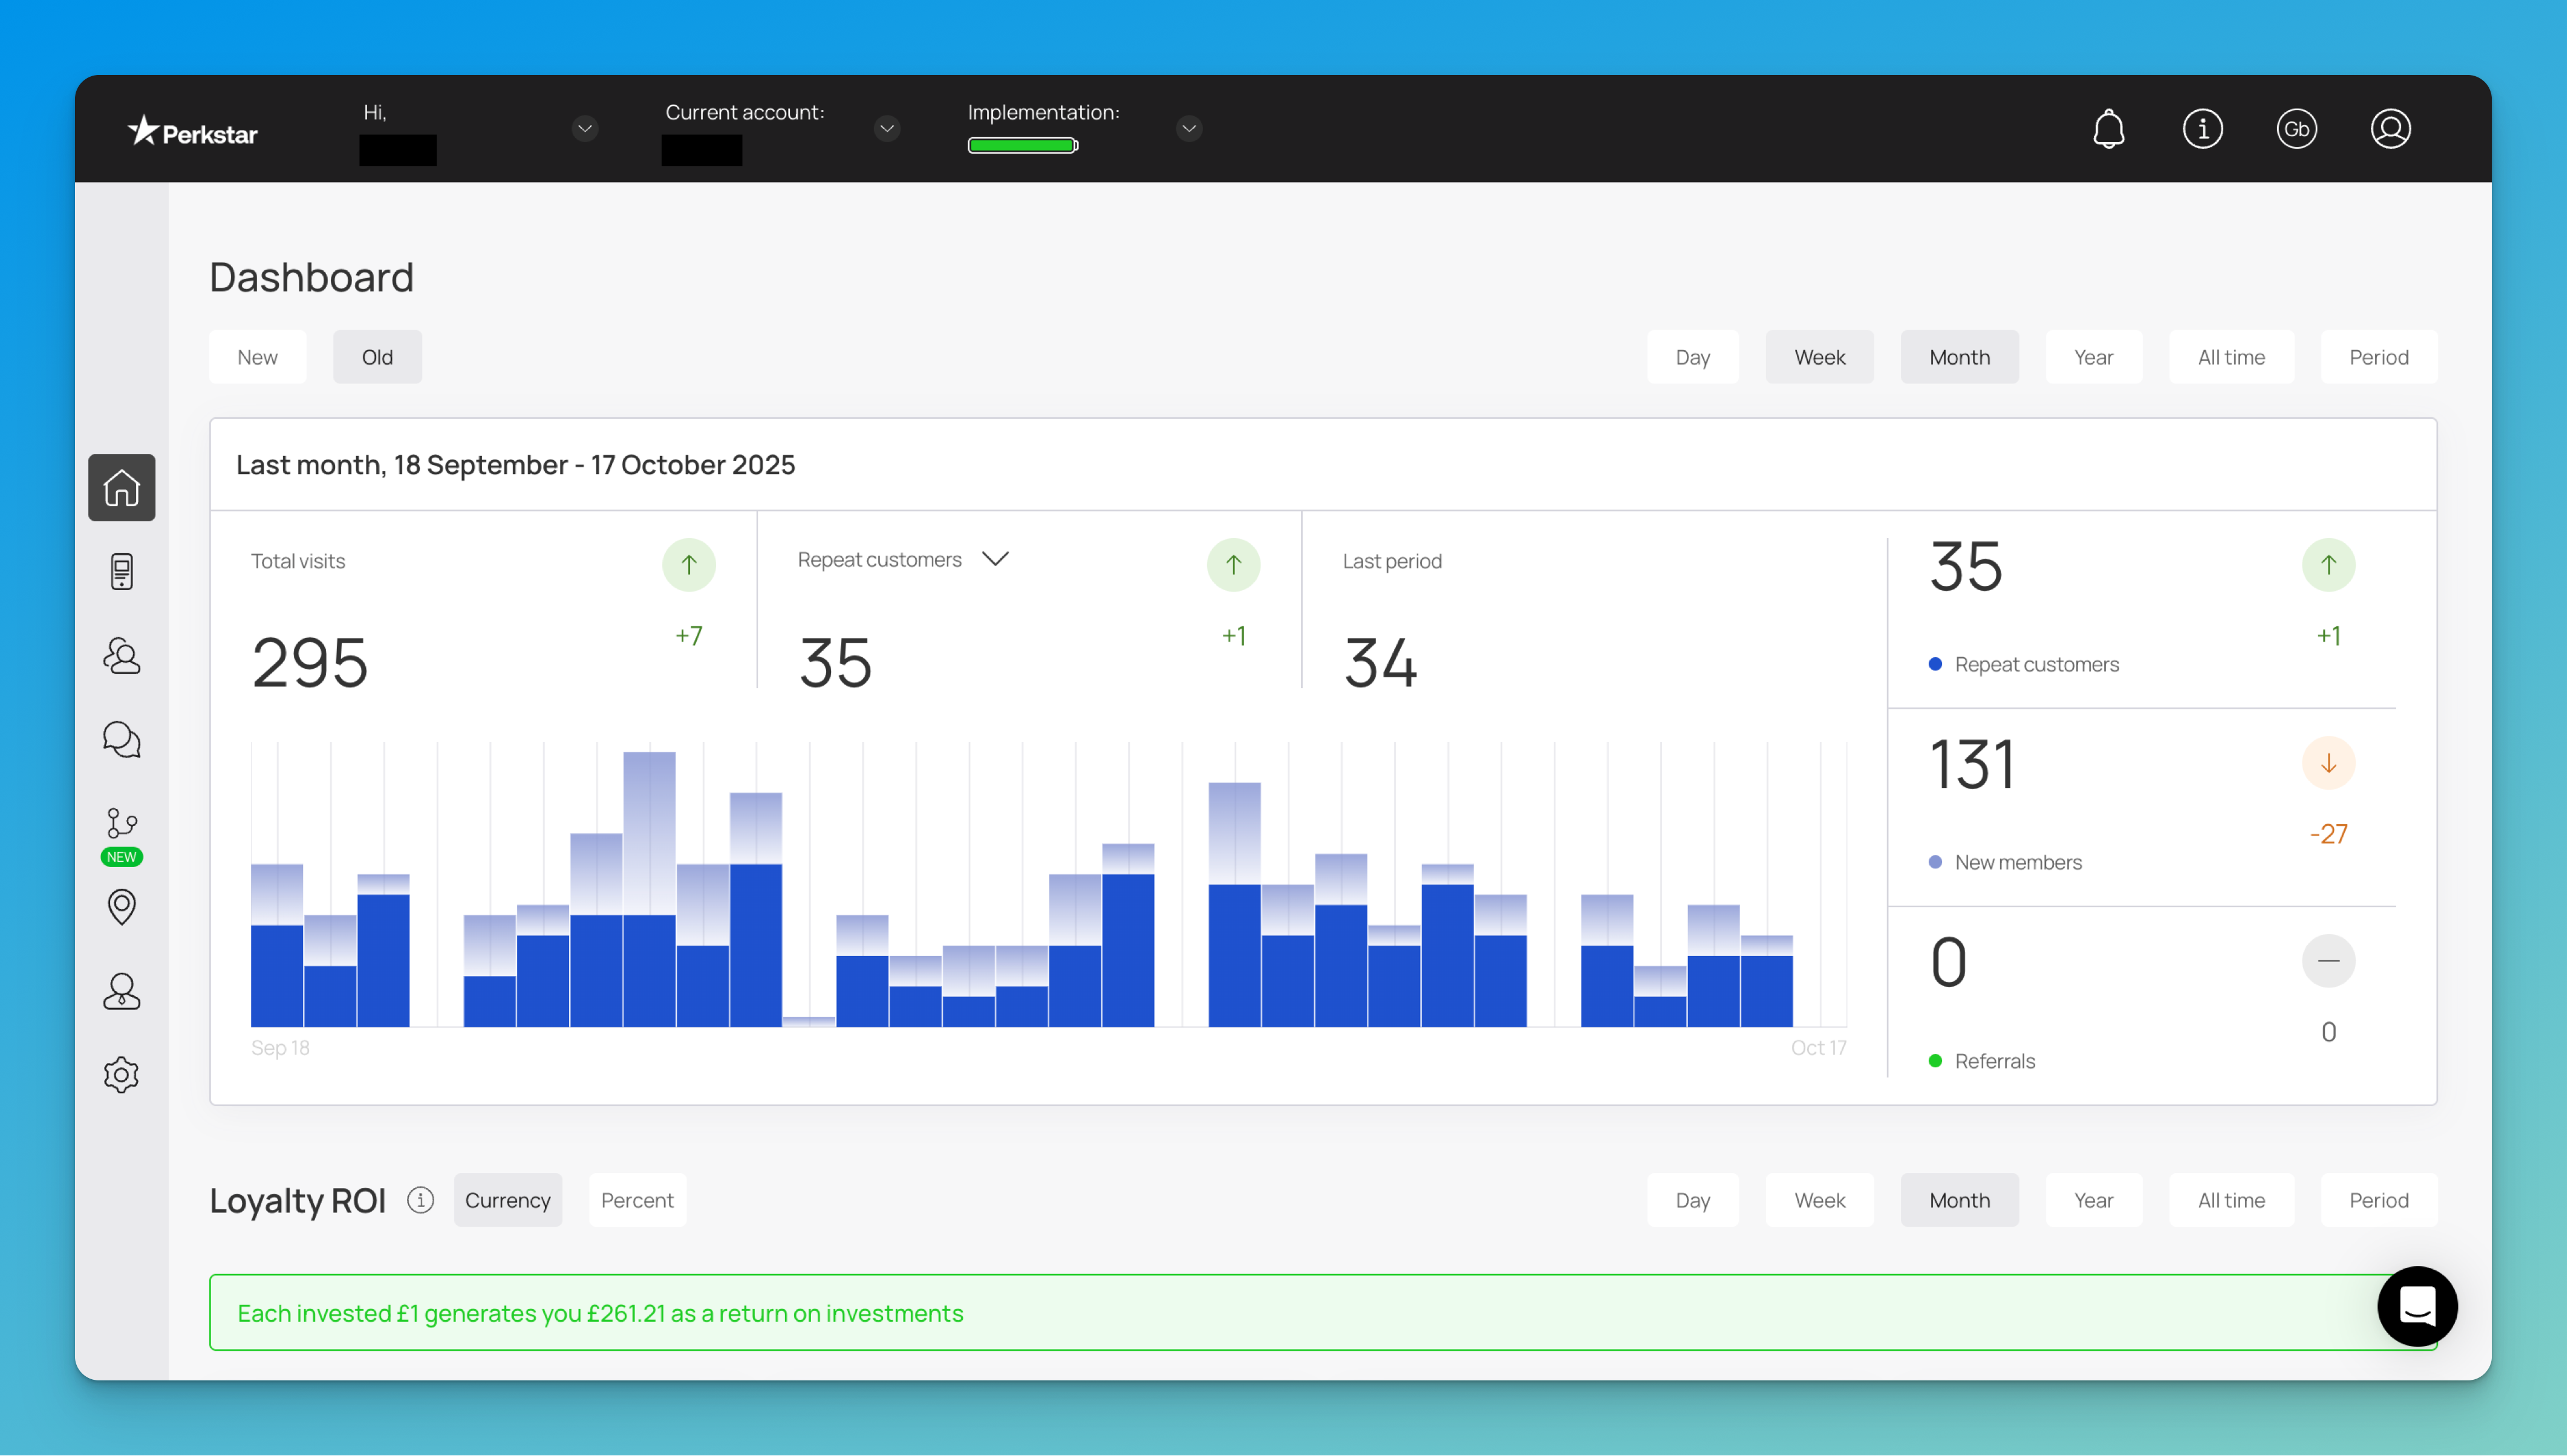This screenshot has width=2568, height=1456.
Task: Open the user profile icon
Action: tap(2390, 129)
